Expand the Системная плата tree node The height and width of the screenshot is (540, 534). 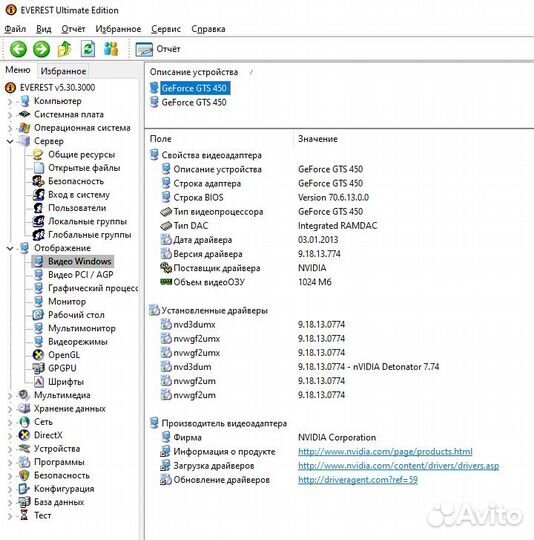(10, 115)
